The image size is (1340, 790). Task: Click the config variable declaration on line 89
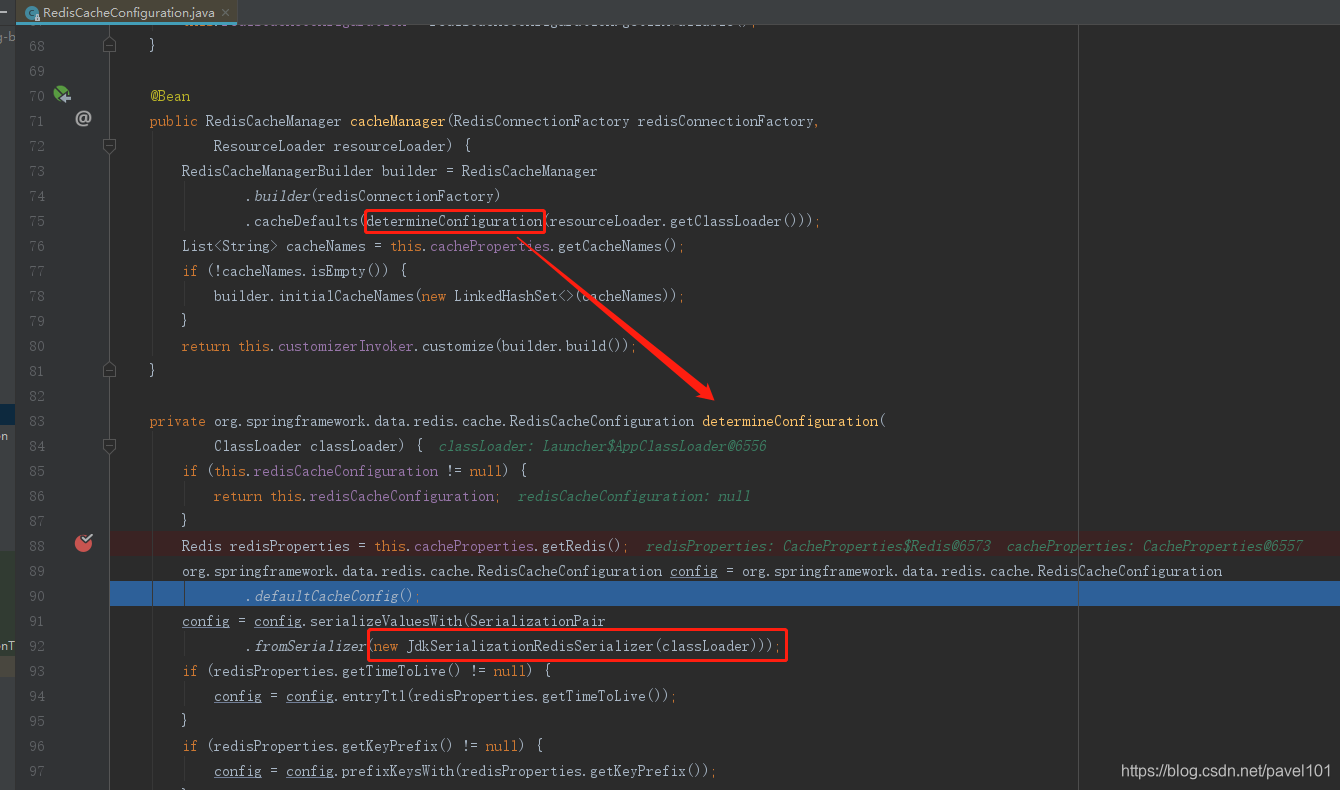click(693, 571)
